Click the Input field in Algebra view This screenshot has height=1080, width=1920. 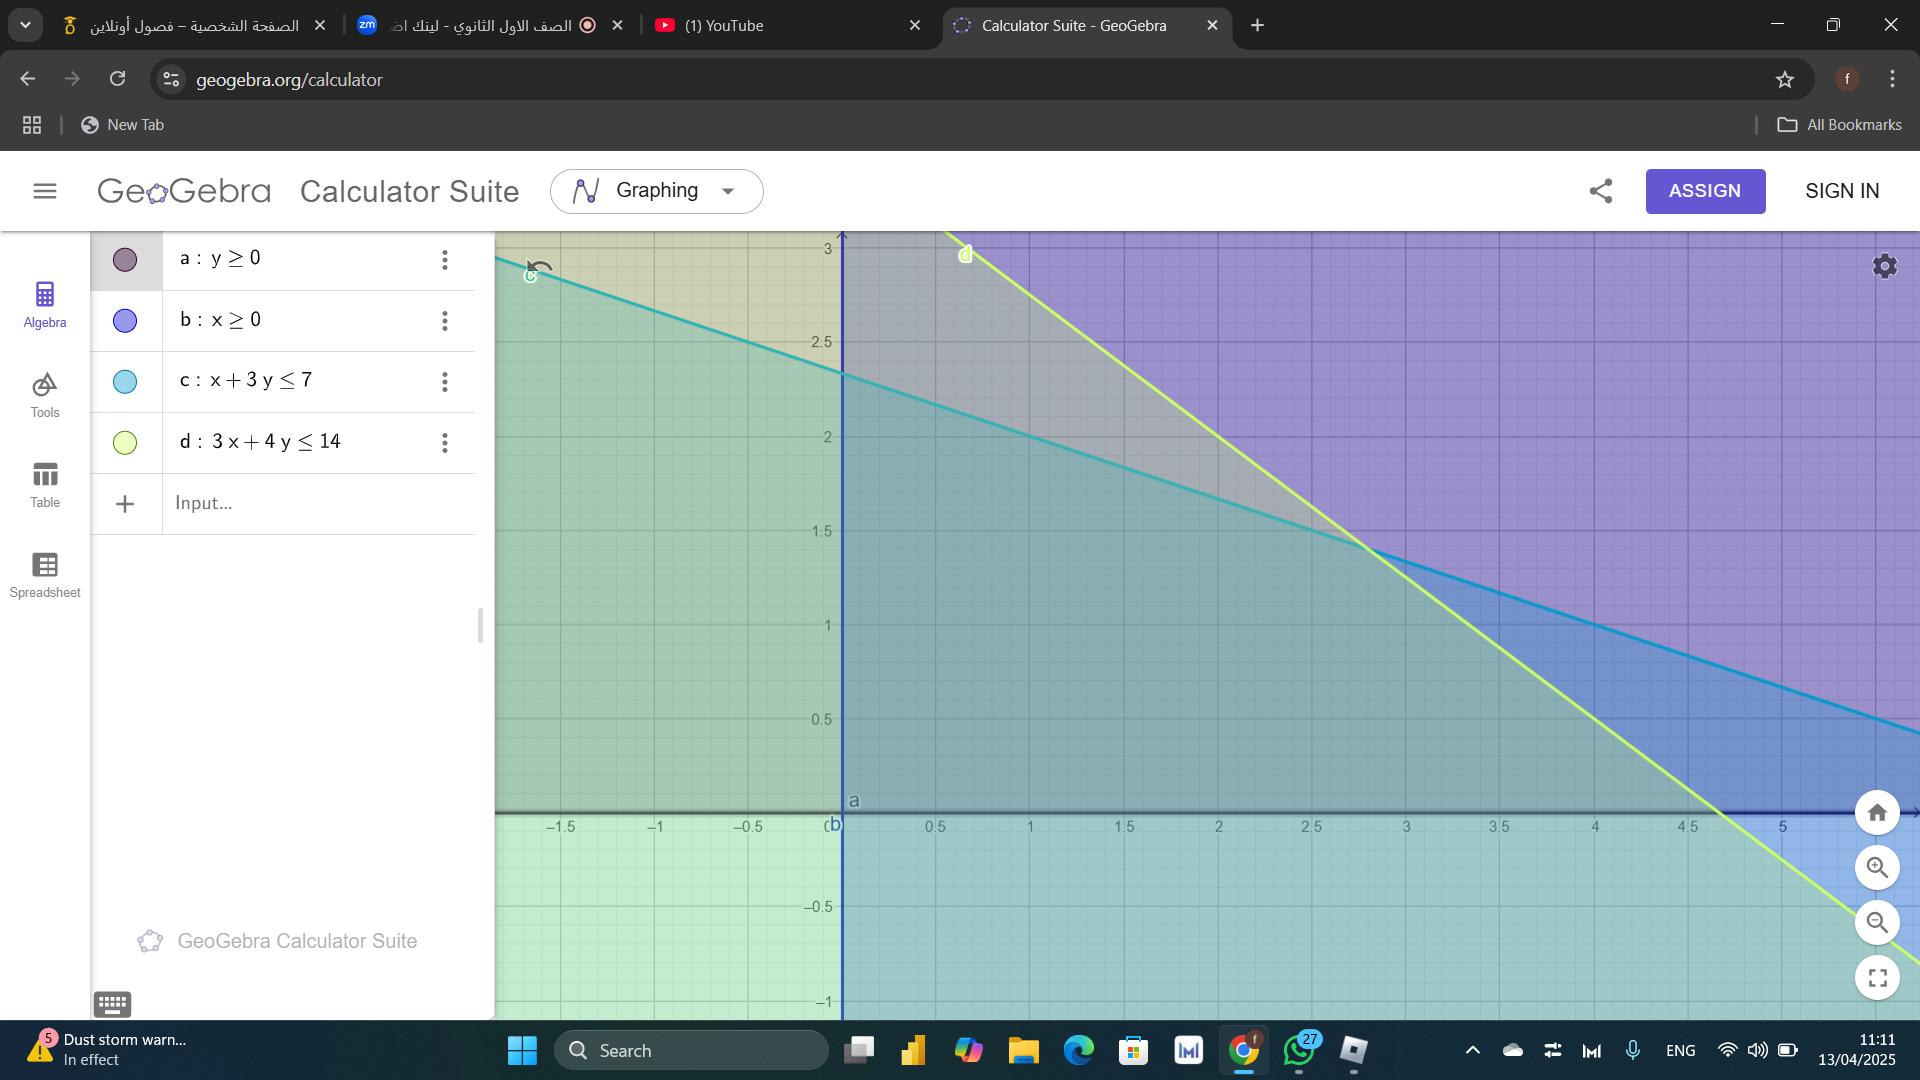point(318,504)
